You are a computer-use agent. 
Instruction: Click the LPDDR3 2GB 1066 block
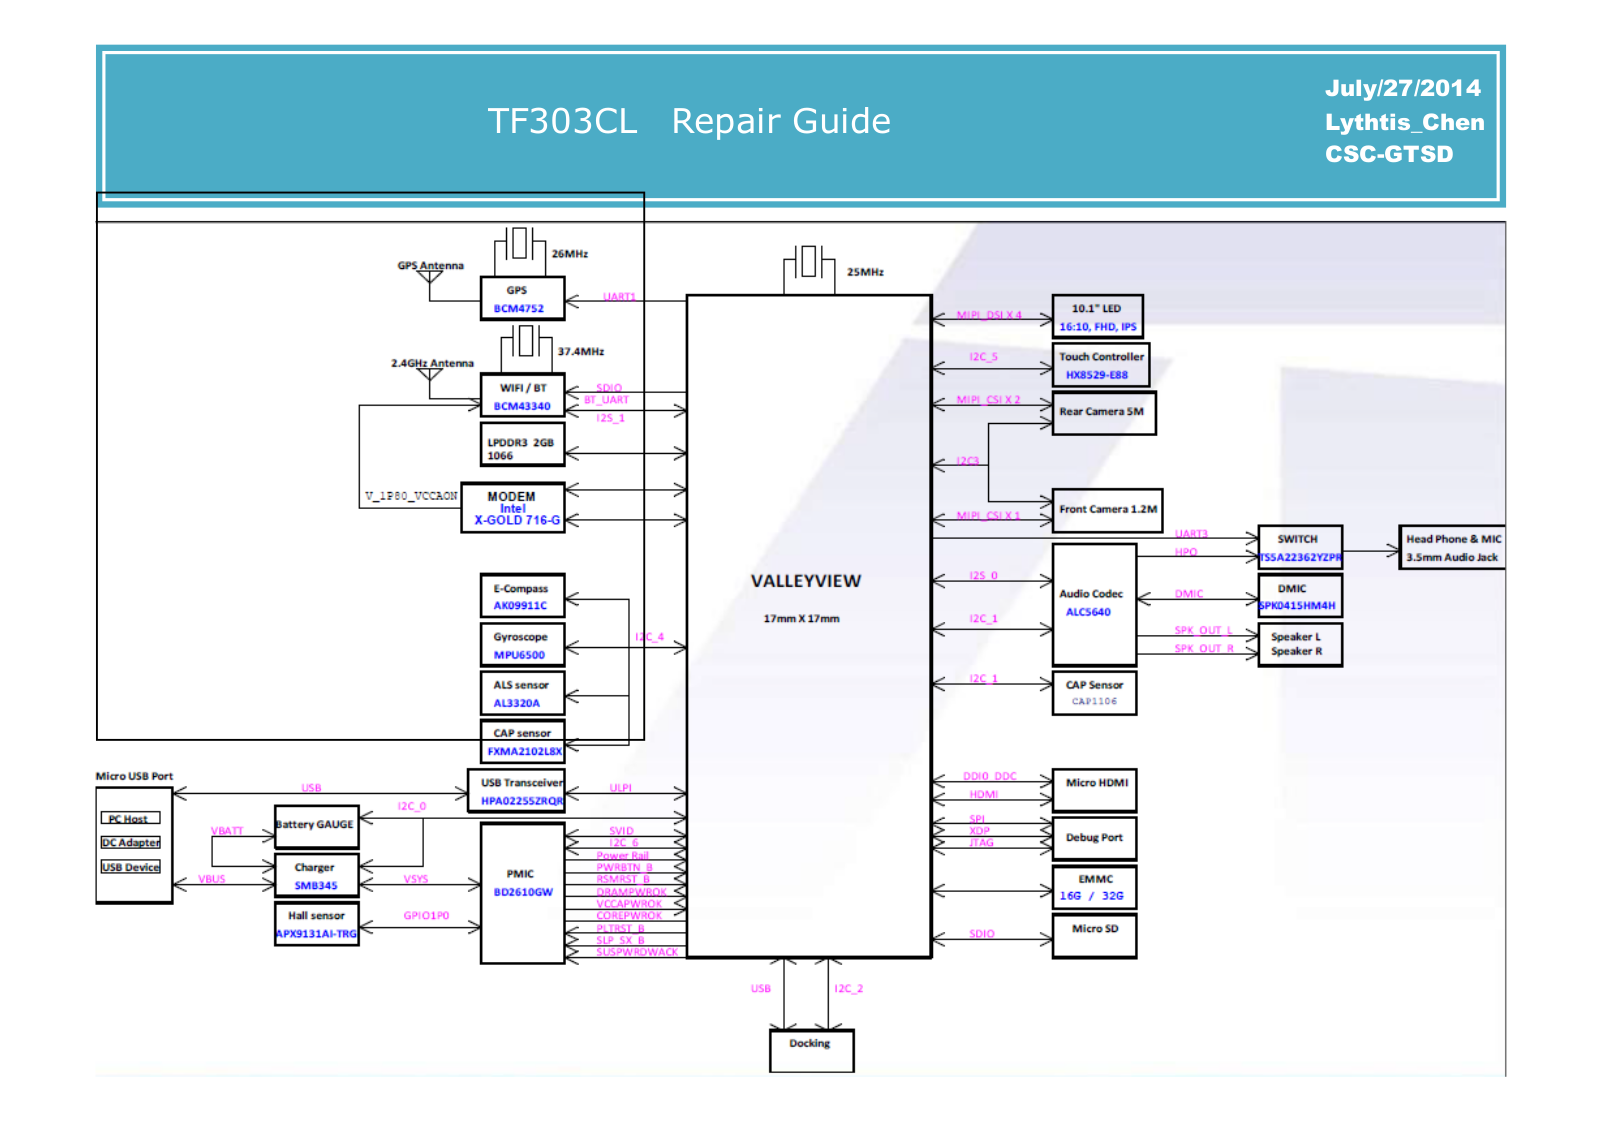coord(522,445)
